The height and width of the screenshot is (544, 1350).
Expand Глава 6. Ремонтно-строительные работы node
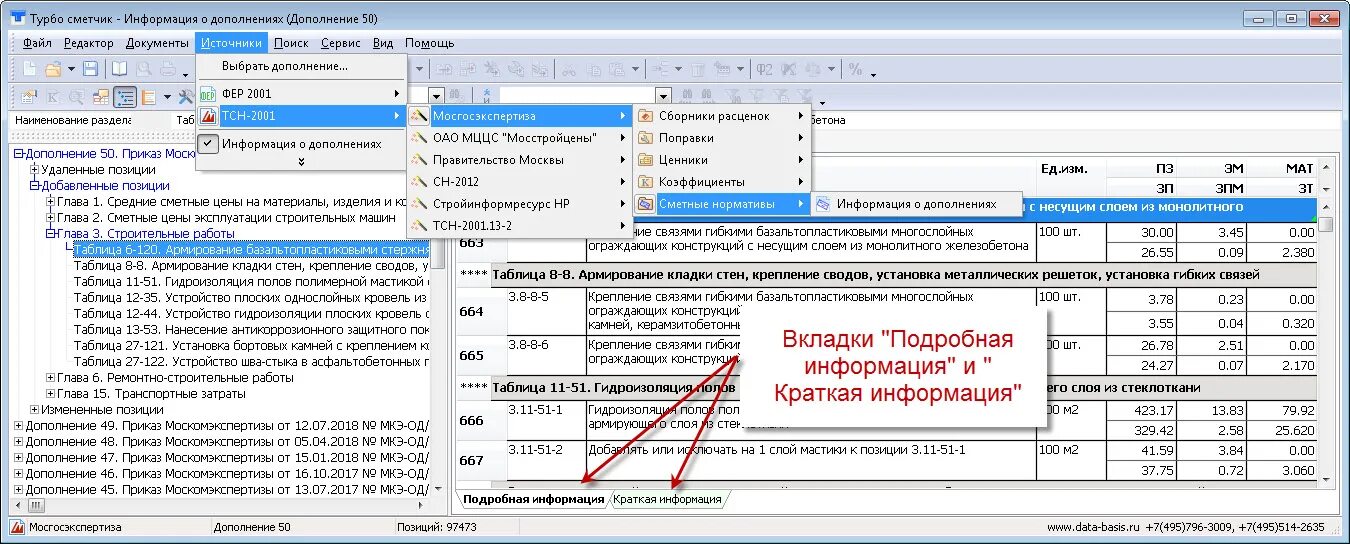coord(50,378)
